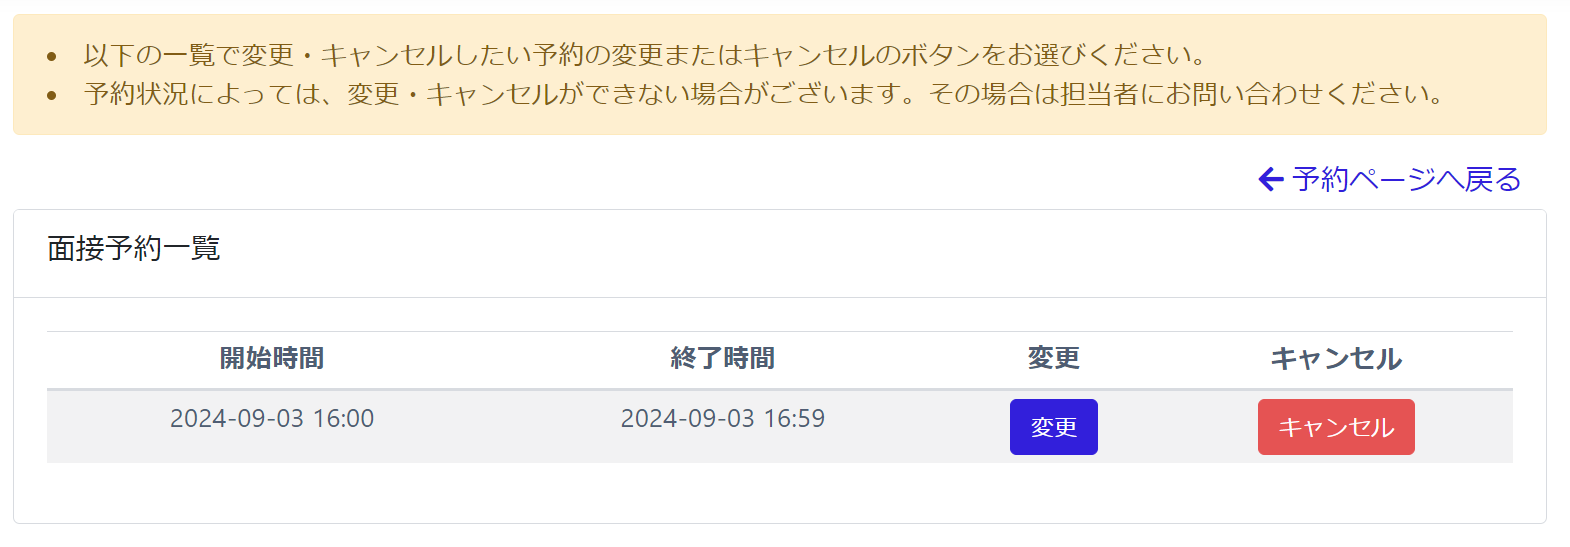Click the キャンセル column header label

tap(1336, 358)
